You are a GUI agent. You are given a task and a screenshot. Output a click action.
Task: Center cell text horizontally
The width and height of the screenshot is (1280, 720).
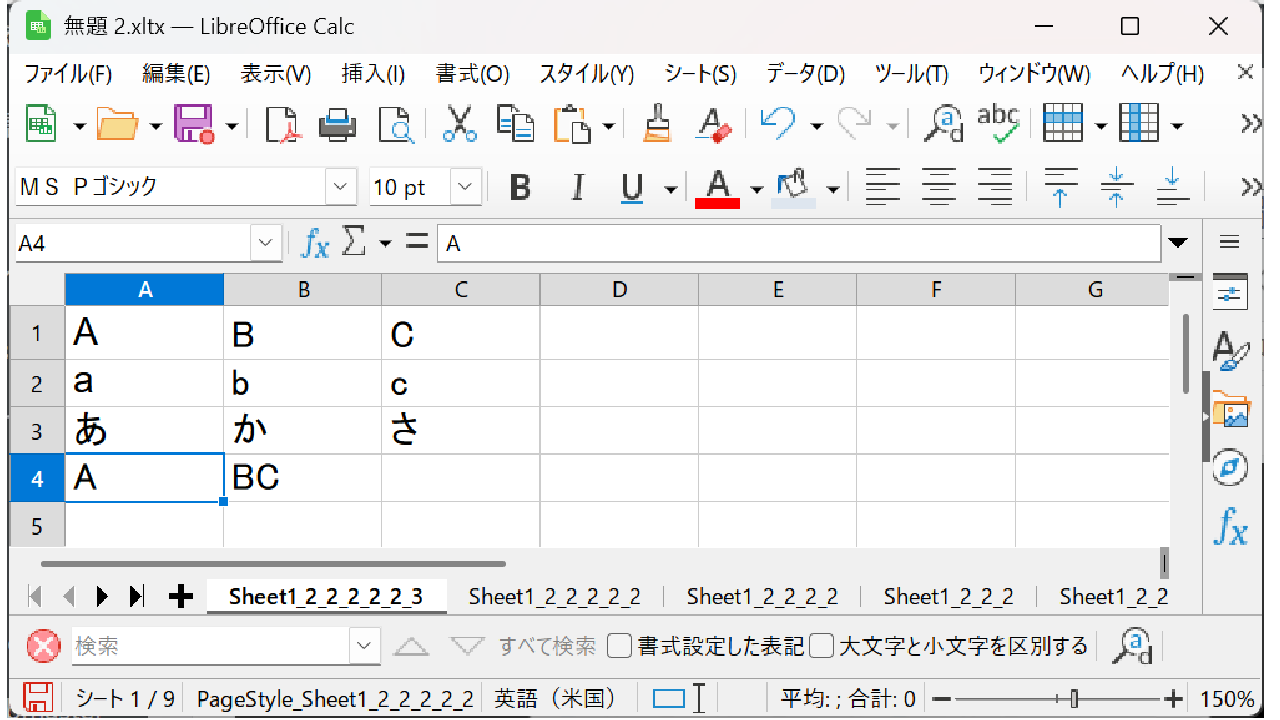[x=938, y=187]
